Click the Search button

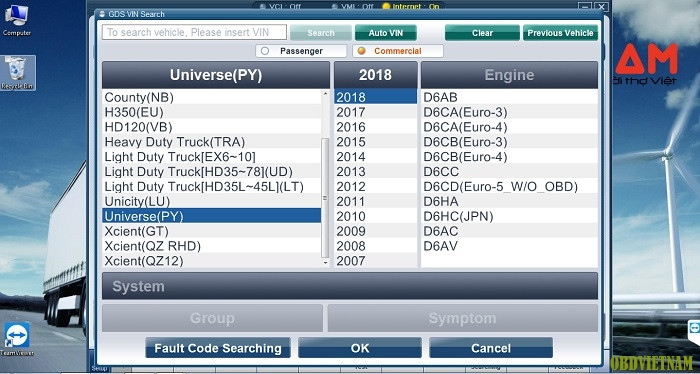[x=321, y=33]
